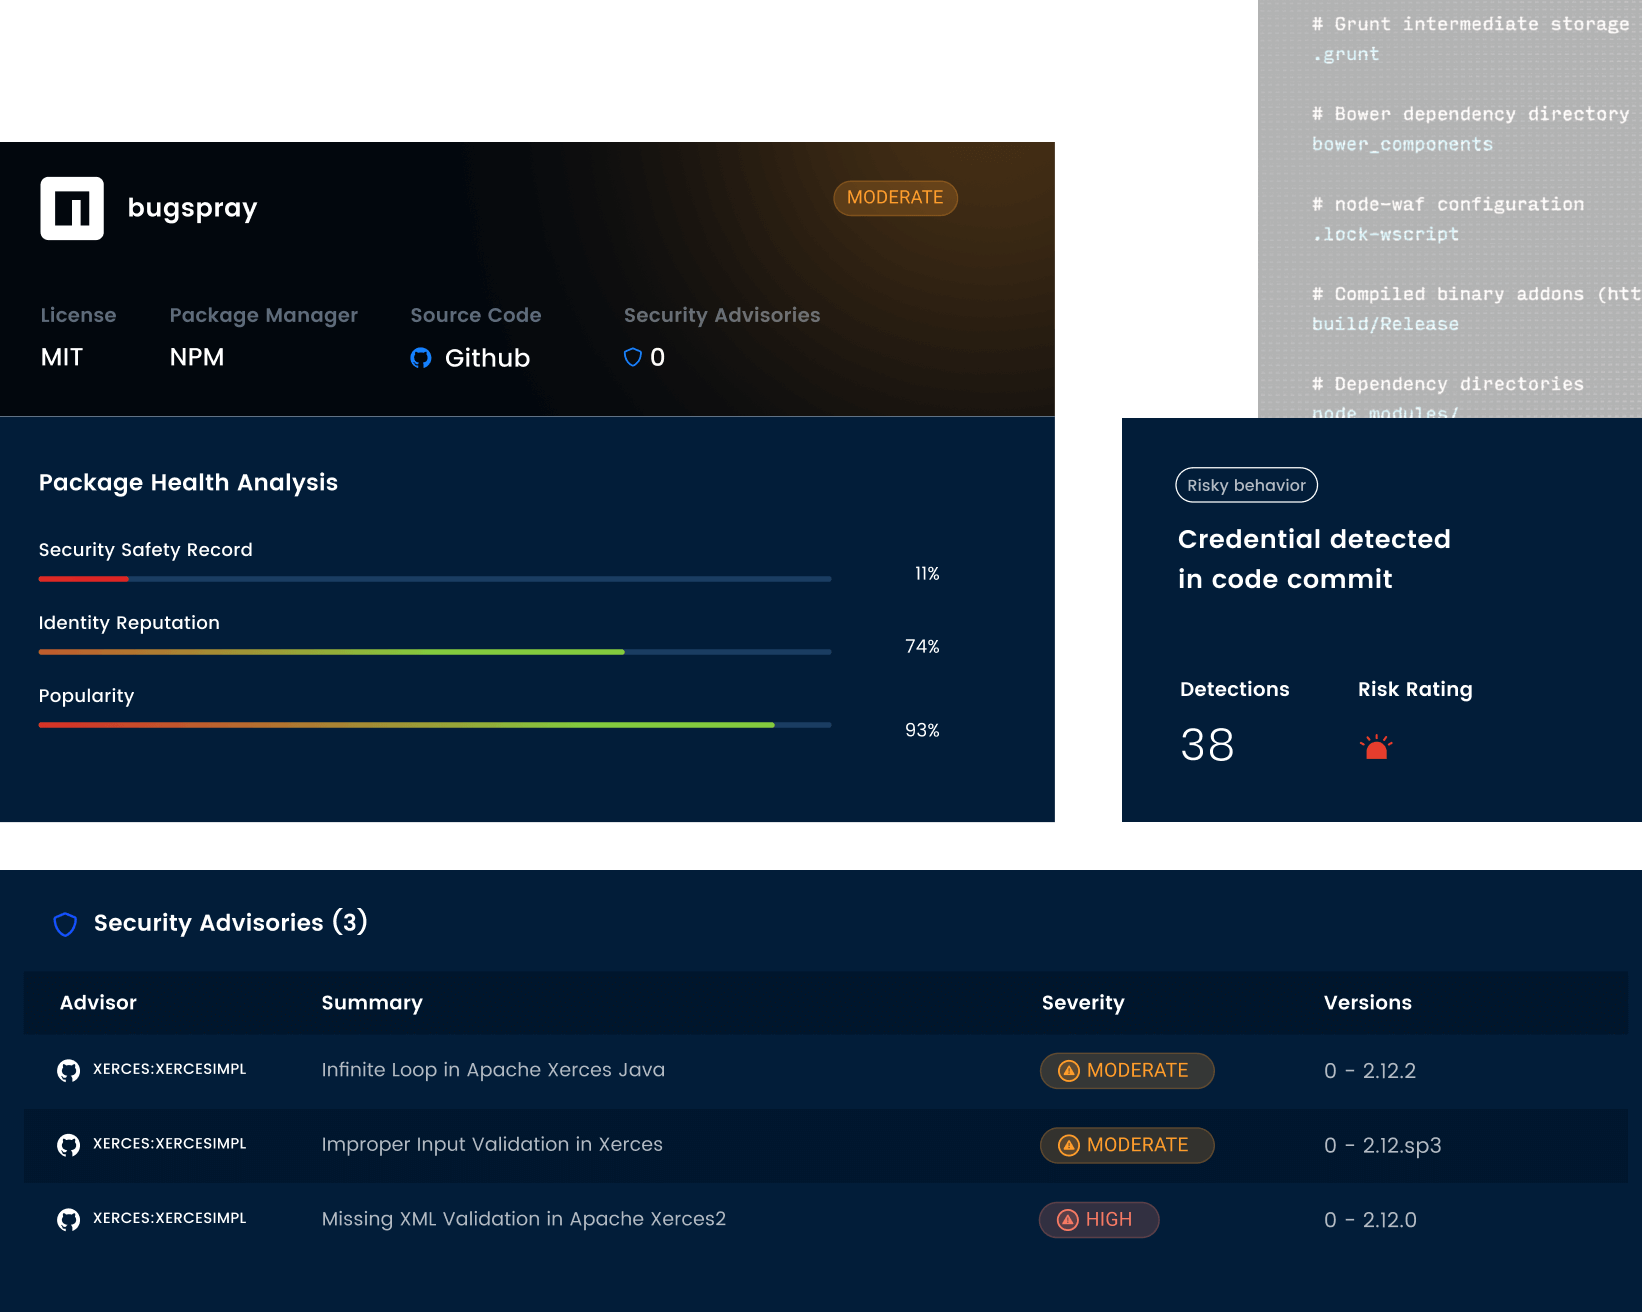Select the Severity column header
1642x1312 pixels.
pos(1082,1003)
